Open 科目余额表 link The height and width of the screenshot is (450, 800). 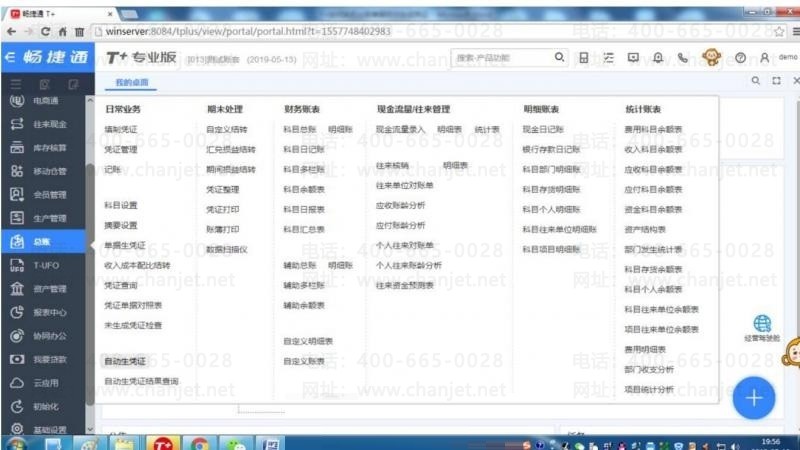[x=304, y=189]
